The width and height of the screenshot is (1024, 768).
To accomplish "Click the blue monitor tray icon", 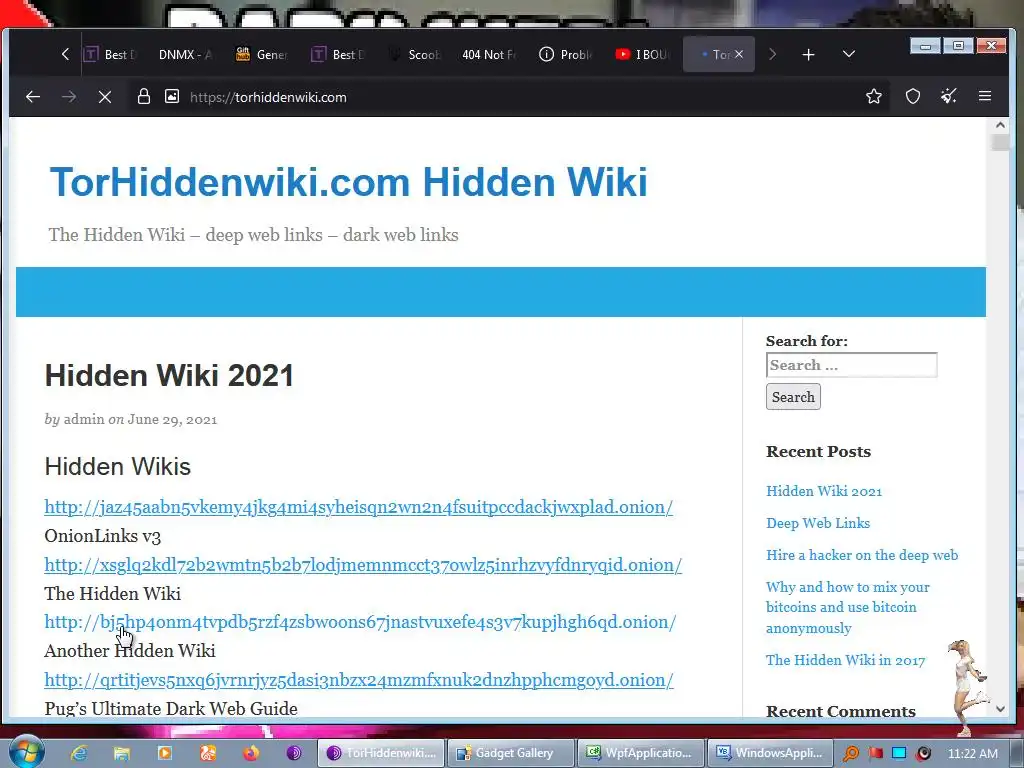I will (x=899, y=754).
